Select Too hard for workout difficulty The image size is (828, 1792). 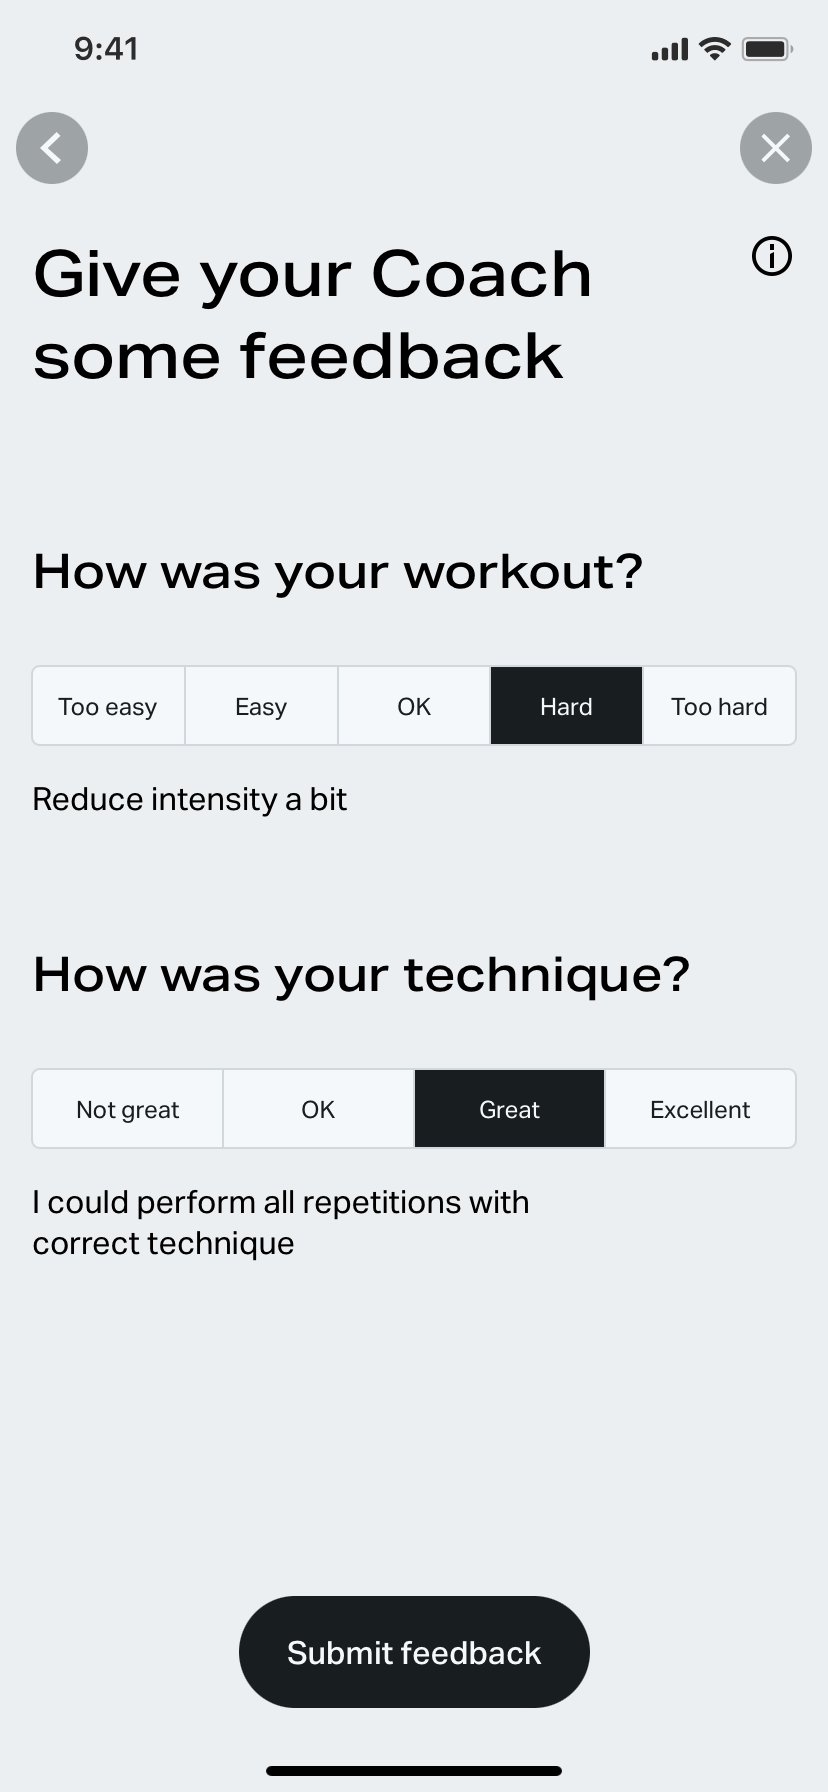pyautogui.click(x=718, y=705)
